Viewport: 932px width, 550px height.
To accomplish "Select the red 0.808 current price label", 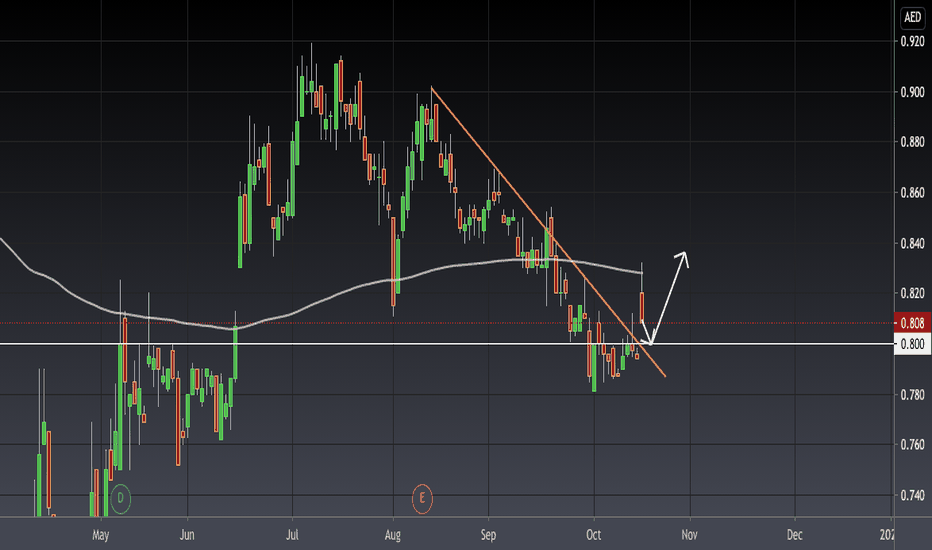I will (912, 323).
